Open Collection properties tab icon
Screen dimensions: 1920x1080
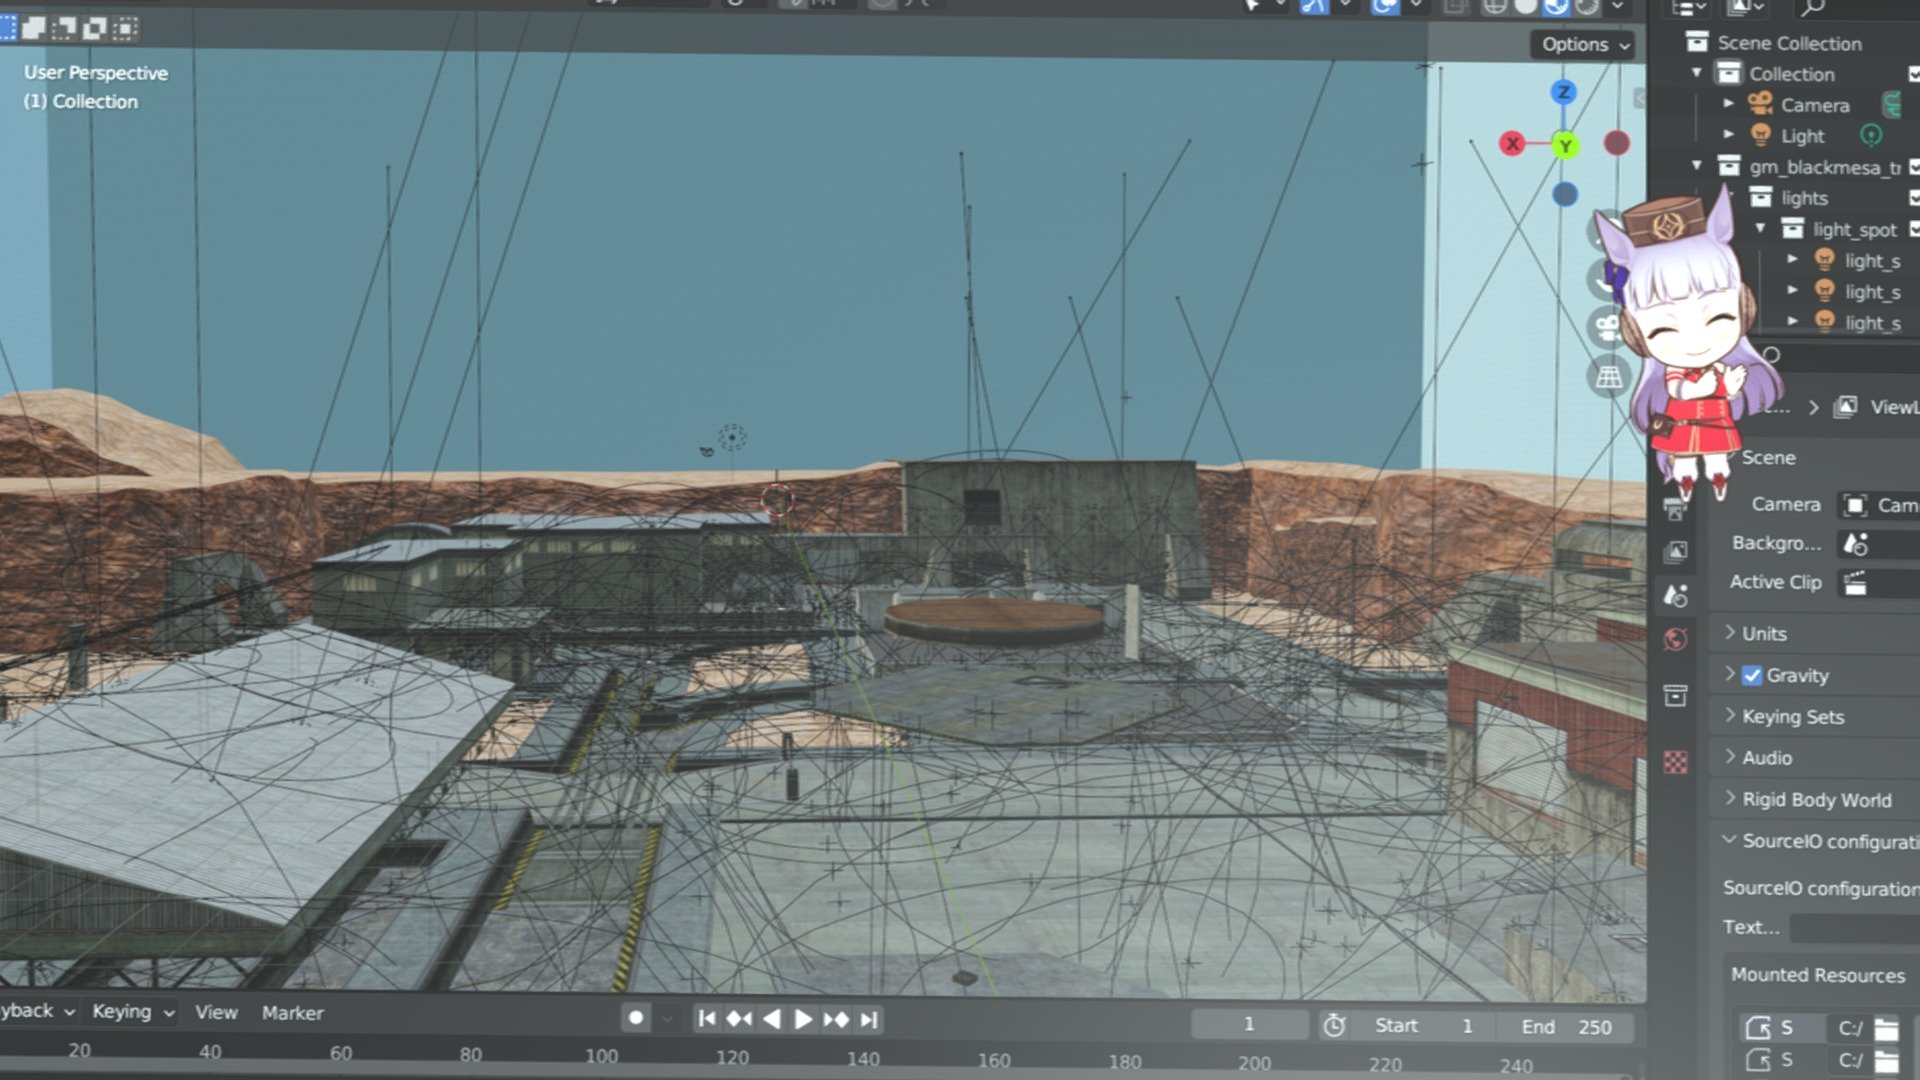pos(1676,696)
